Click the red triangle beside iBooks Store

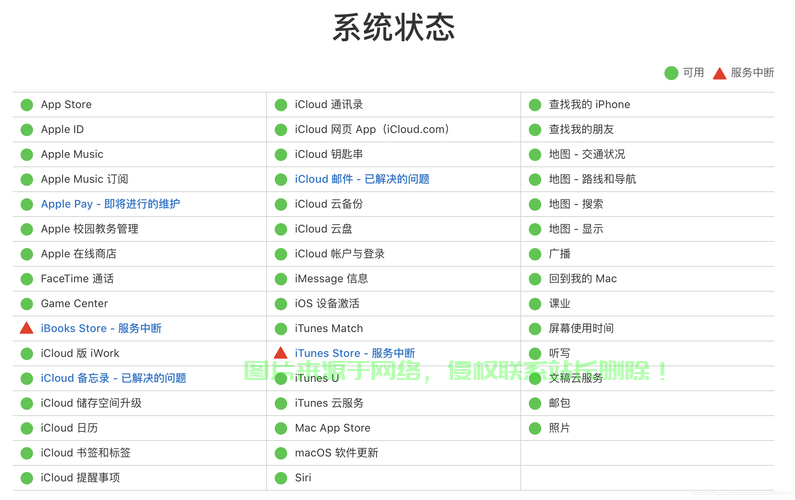[x=26, y=328]
